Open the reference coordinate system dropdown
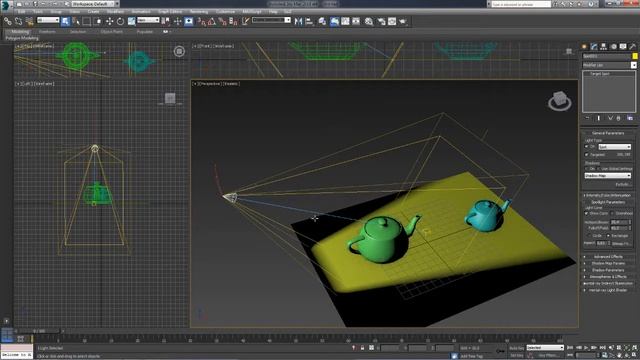The image size is (640, 360). click(x=148, y=20)
